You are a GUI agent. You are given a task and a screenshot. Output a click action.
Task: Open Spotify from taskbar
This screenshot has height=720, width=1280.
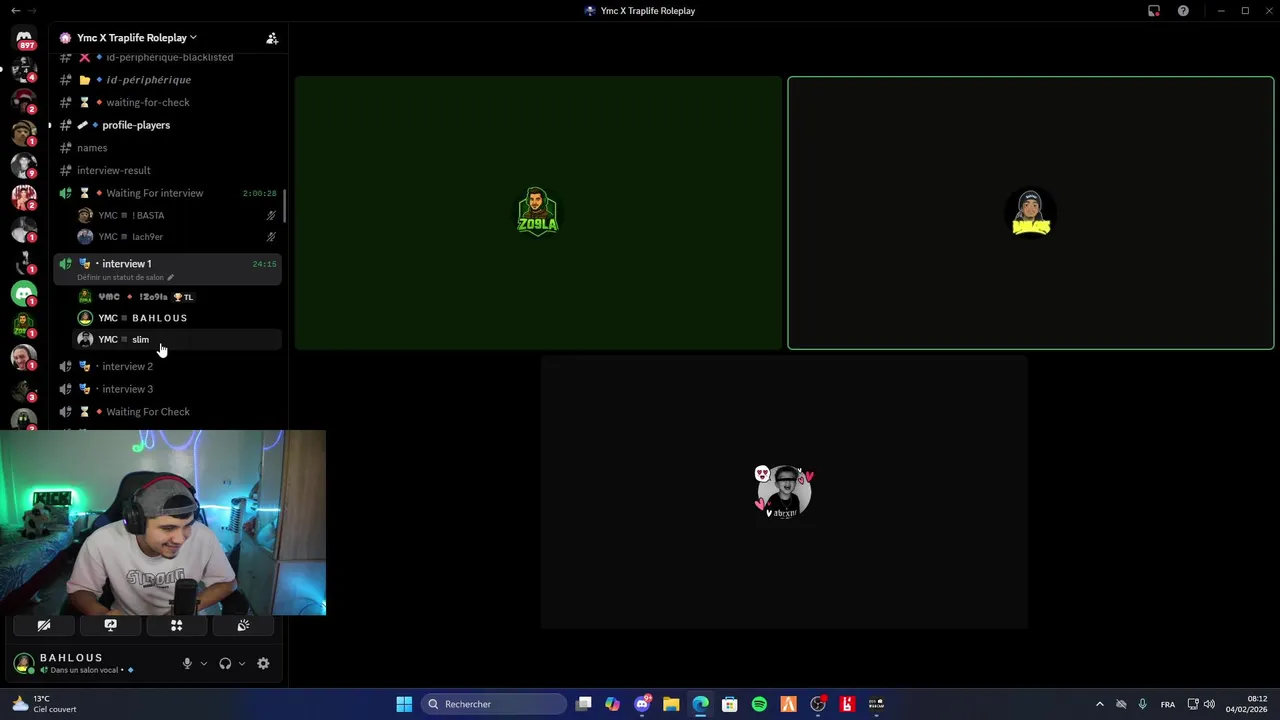click(x=759, y=704)
